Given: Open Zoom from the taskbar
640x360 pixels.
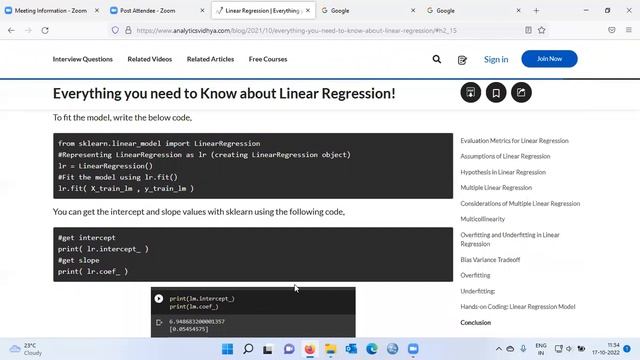Looking at the screenshot, I should click(x=413, y=349).
